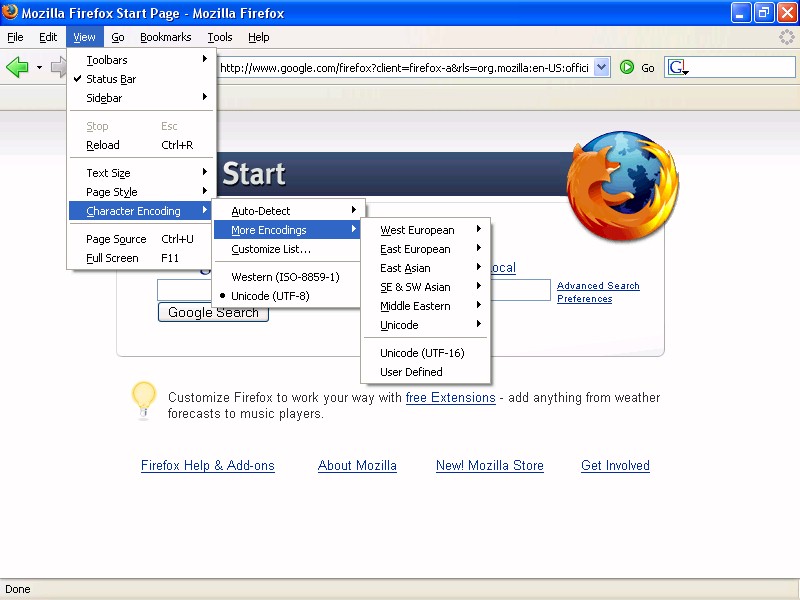Open the Tools menu
The height and width of the screenshot is (600, 800).
(x=220, y=37)
